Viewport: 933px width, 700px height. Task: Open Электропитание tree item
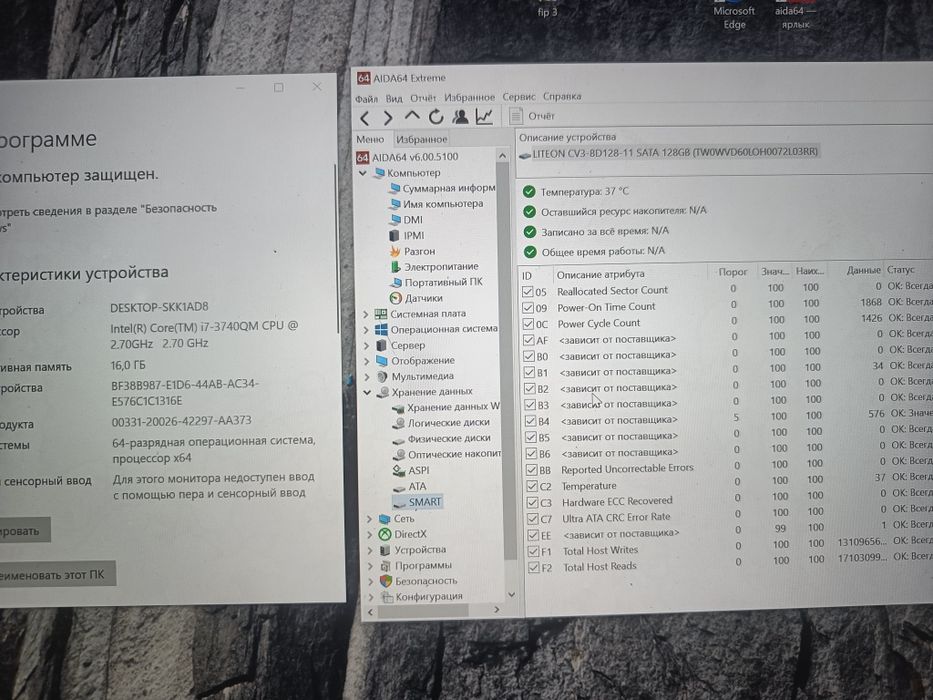click(x=434, y=267)
